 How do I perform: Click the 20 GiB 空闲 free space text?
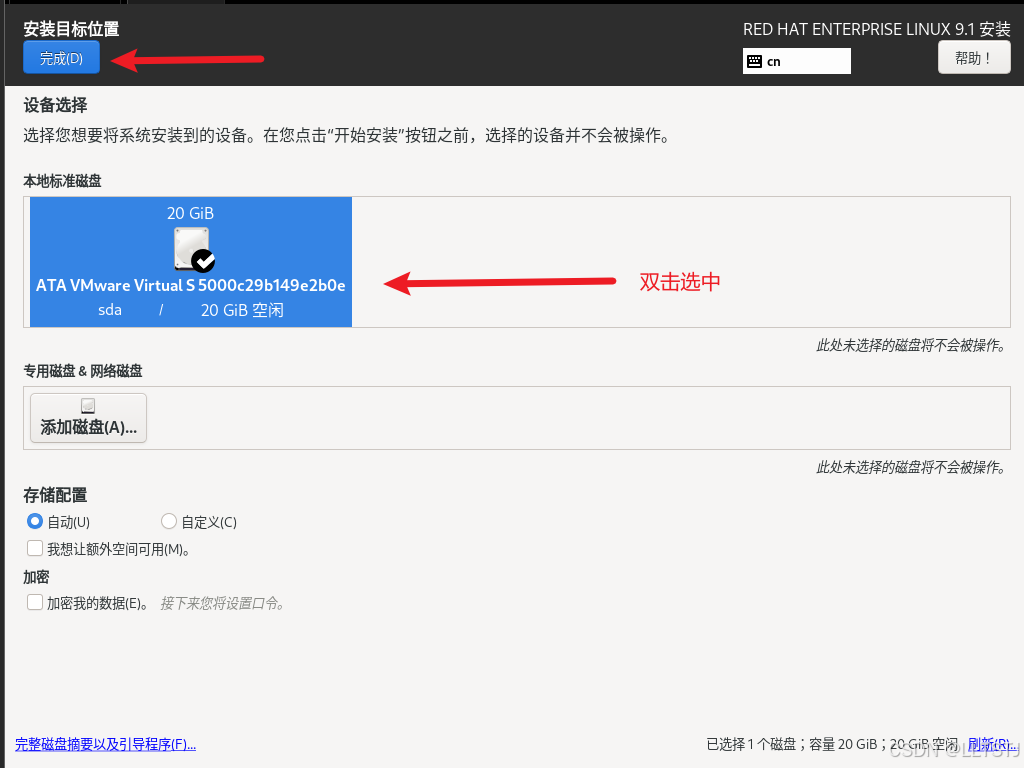[x=242, y=310]
